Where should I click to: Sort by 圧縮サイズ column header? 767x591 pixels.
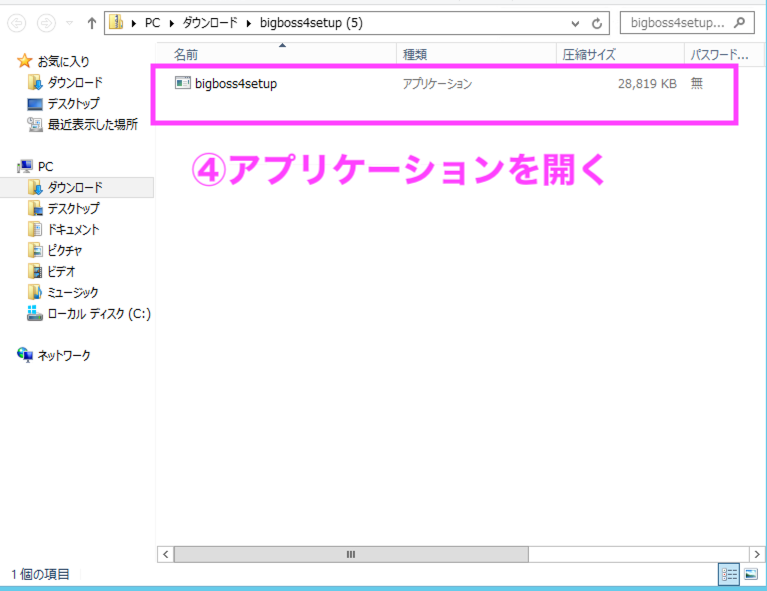coord(589,54)
